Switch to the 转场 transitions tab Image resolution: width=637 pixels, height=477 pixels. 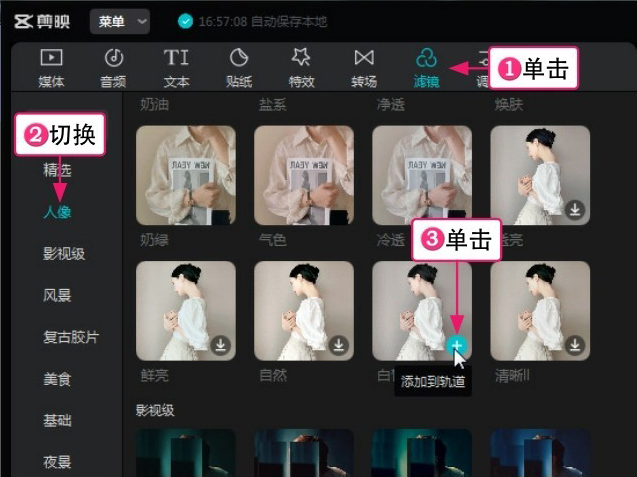364,68
